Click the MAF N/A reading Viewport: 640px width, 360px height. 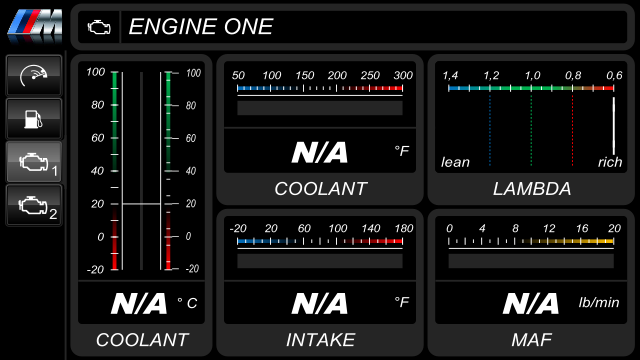tap(531, 304)
